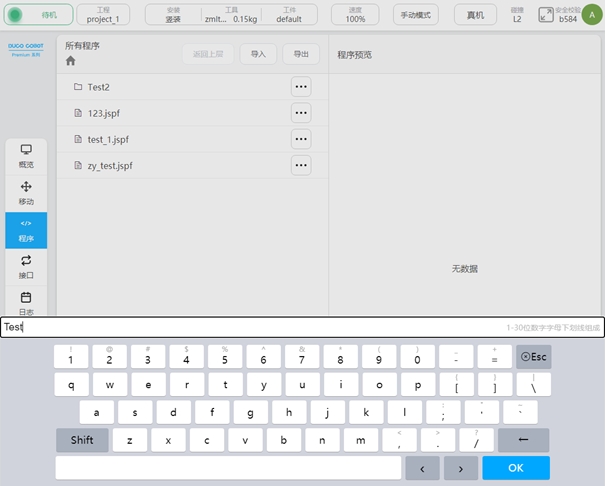
Task: Open the test_1.jspf program file
Action: pos(108,139)
